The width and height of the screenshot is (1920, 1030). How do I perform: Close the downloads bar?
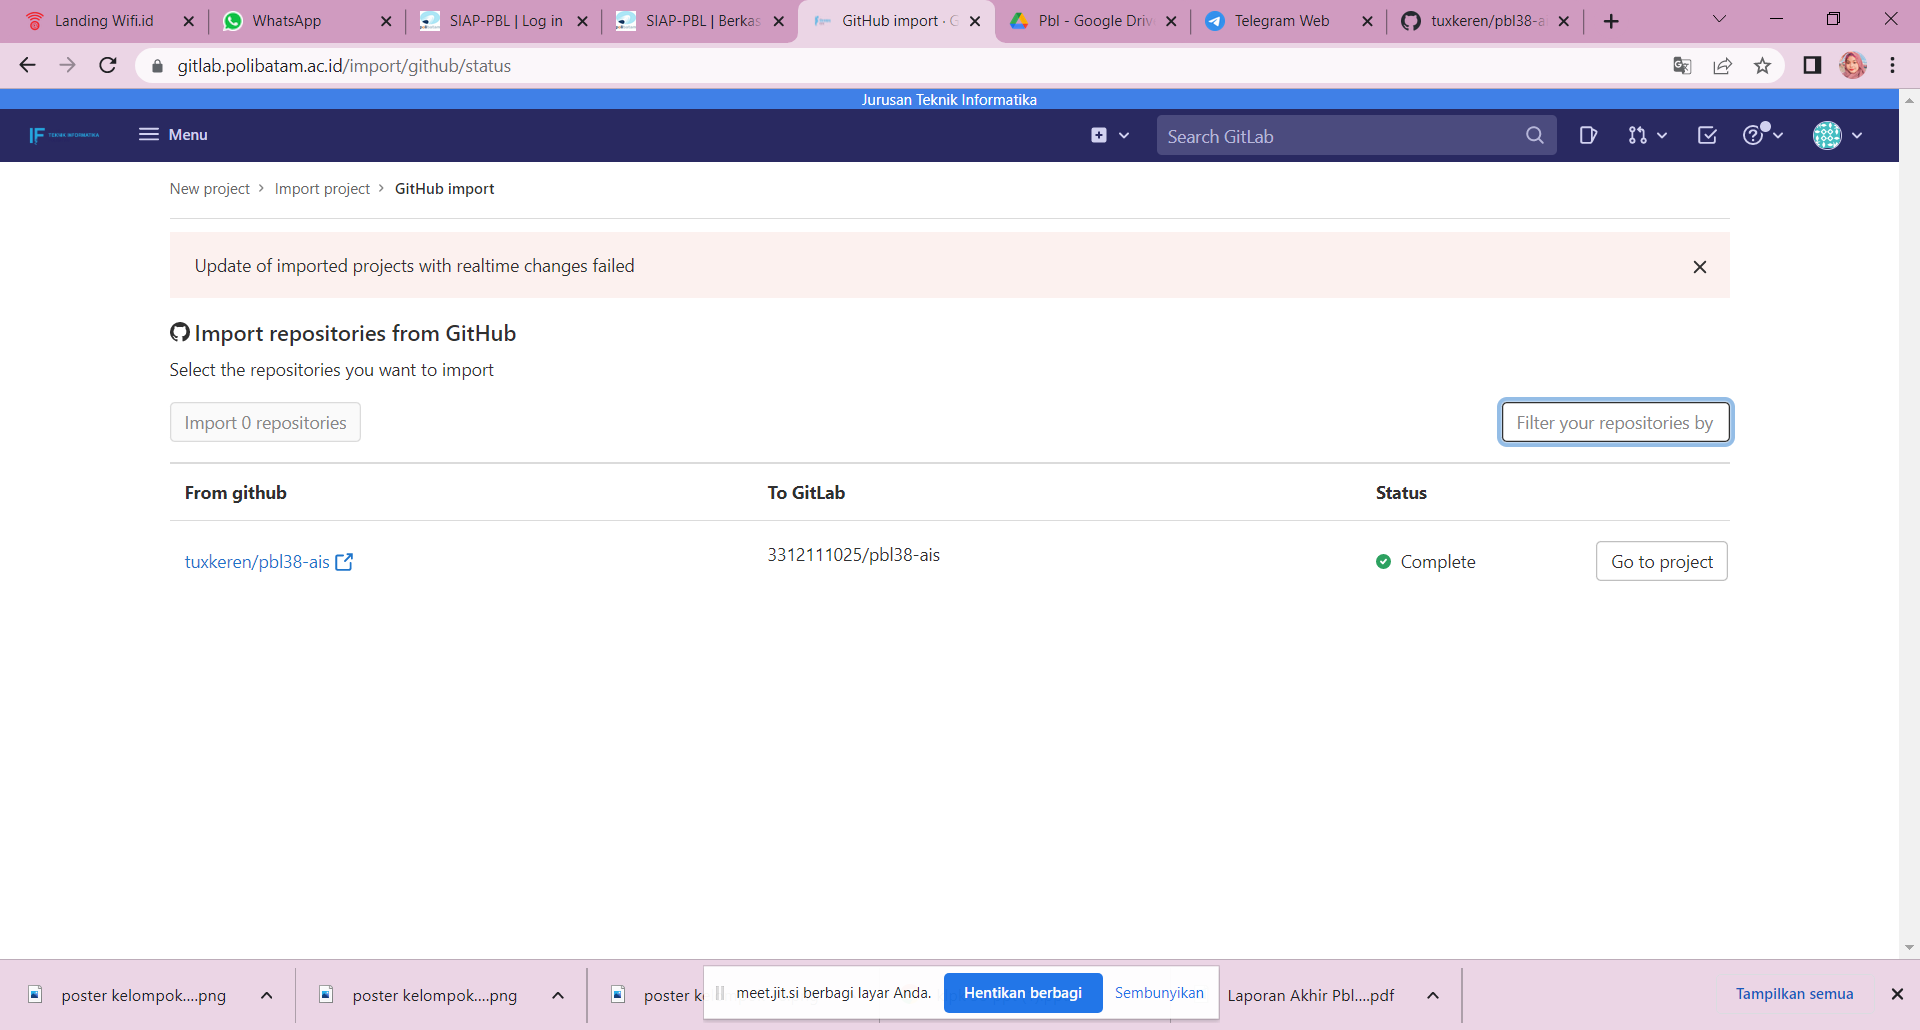tap(1896, 994)
